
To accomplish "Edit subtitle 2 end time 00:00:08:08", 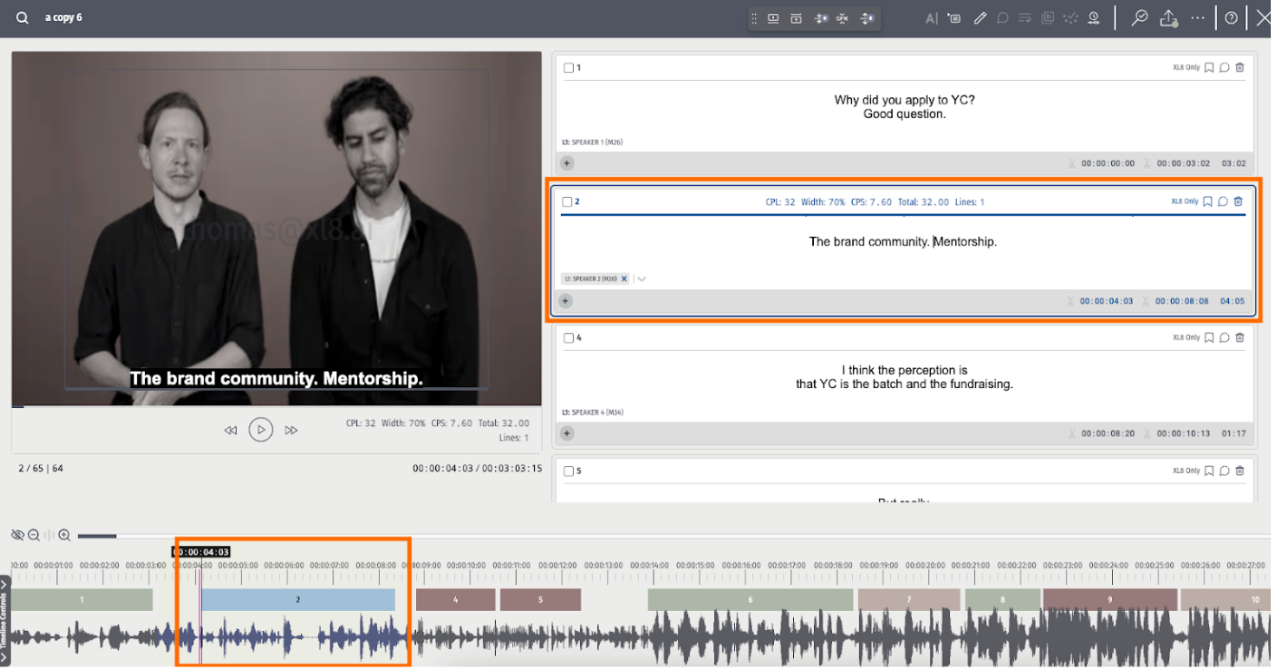I will (1182, 300).
